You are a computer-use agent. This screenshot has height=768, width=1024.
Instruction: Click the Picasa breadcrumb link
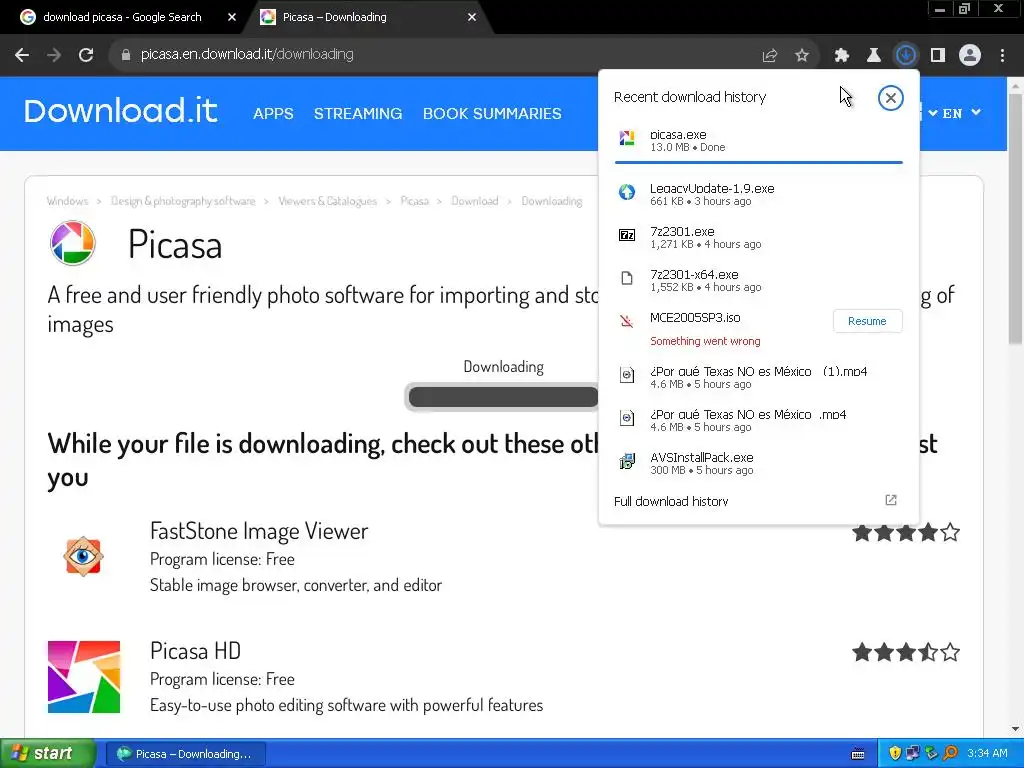tap(415, 201)
